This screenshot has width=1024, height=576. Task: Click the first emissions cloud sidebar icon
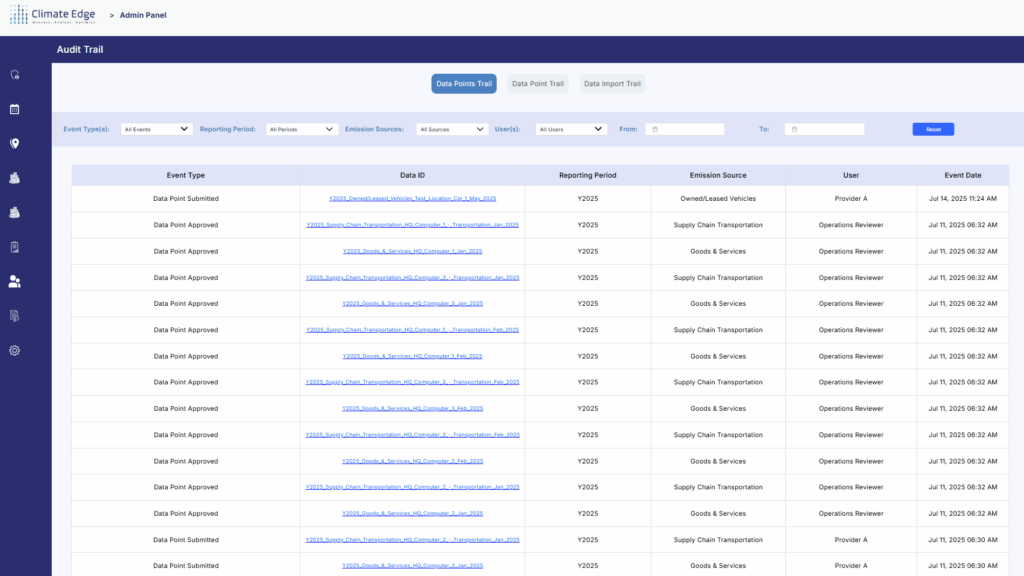point(14,178)
